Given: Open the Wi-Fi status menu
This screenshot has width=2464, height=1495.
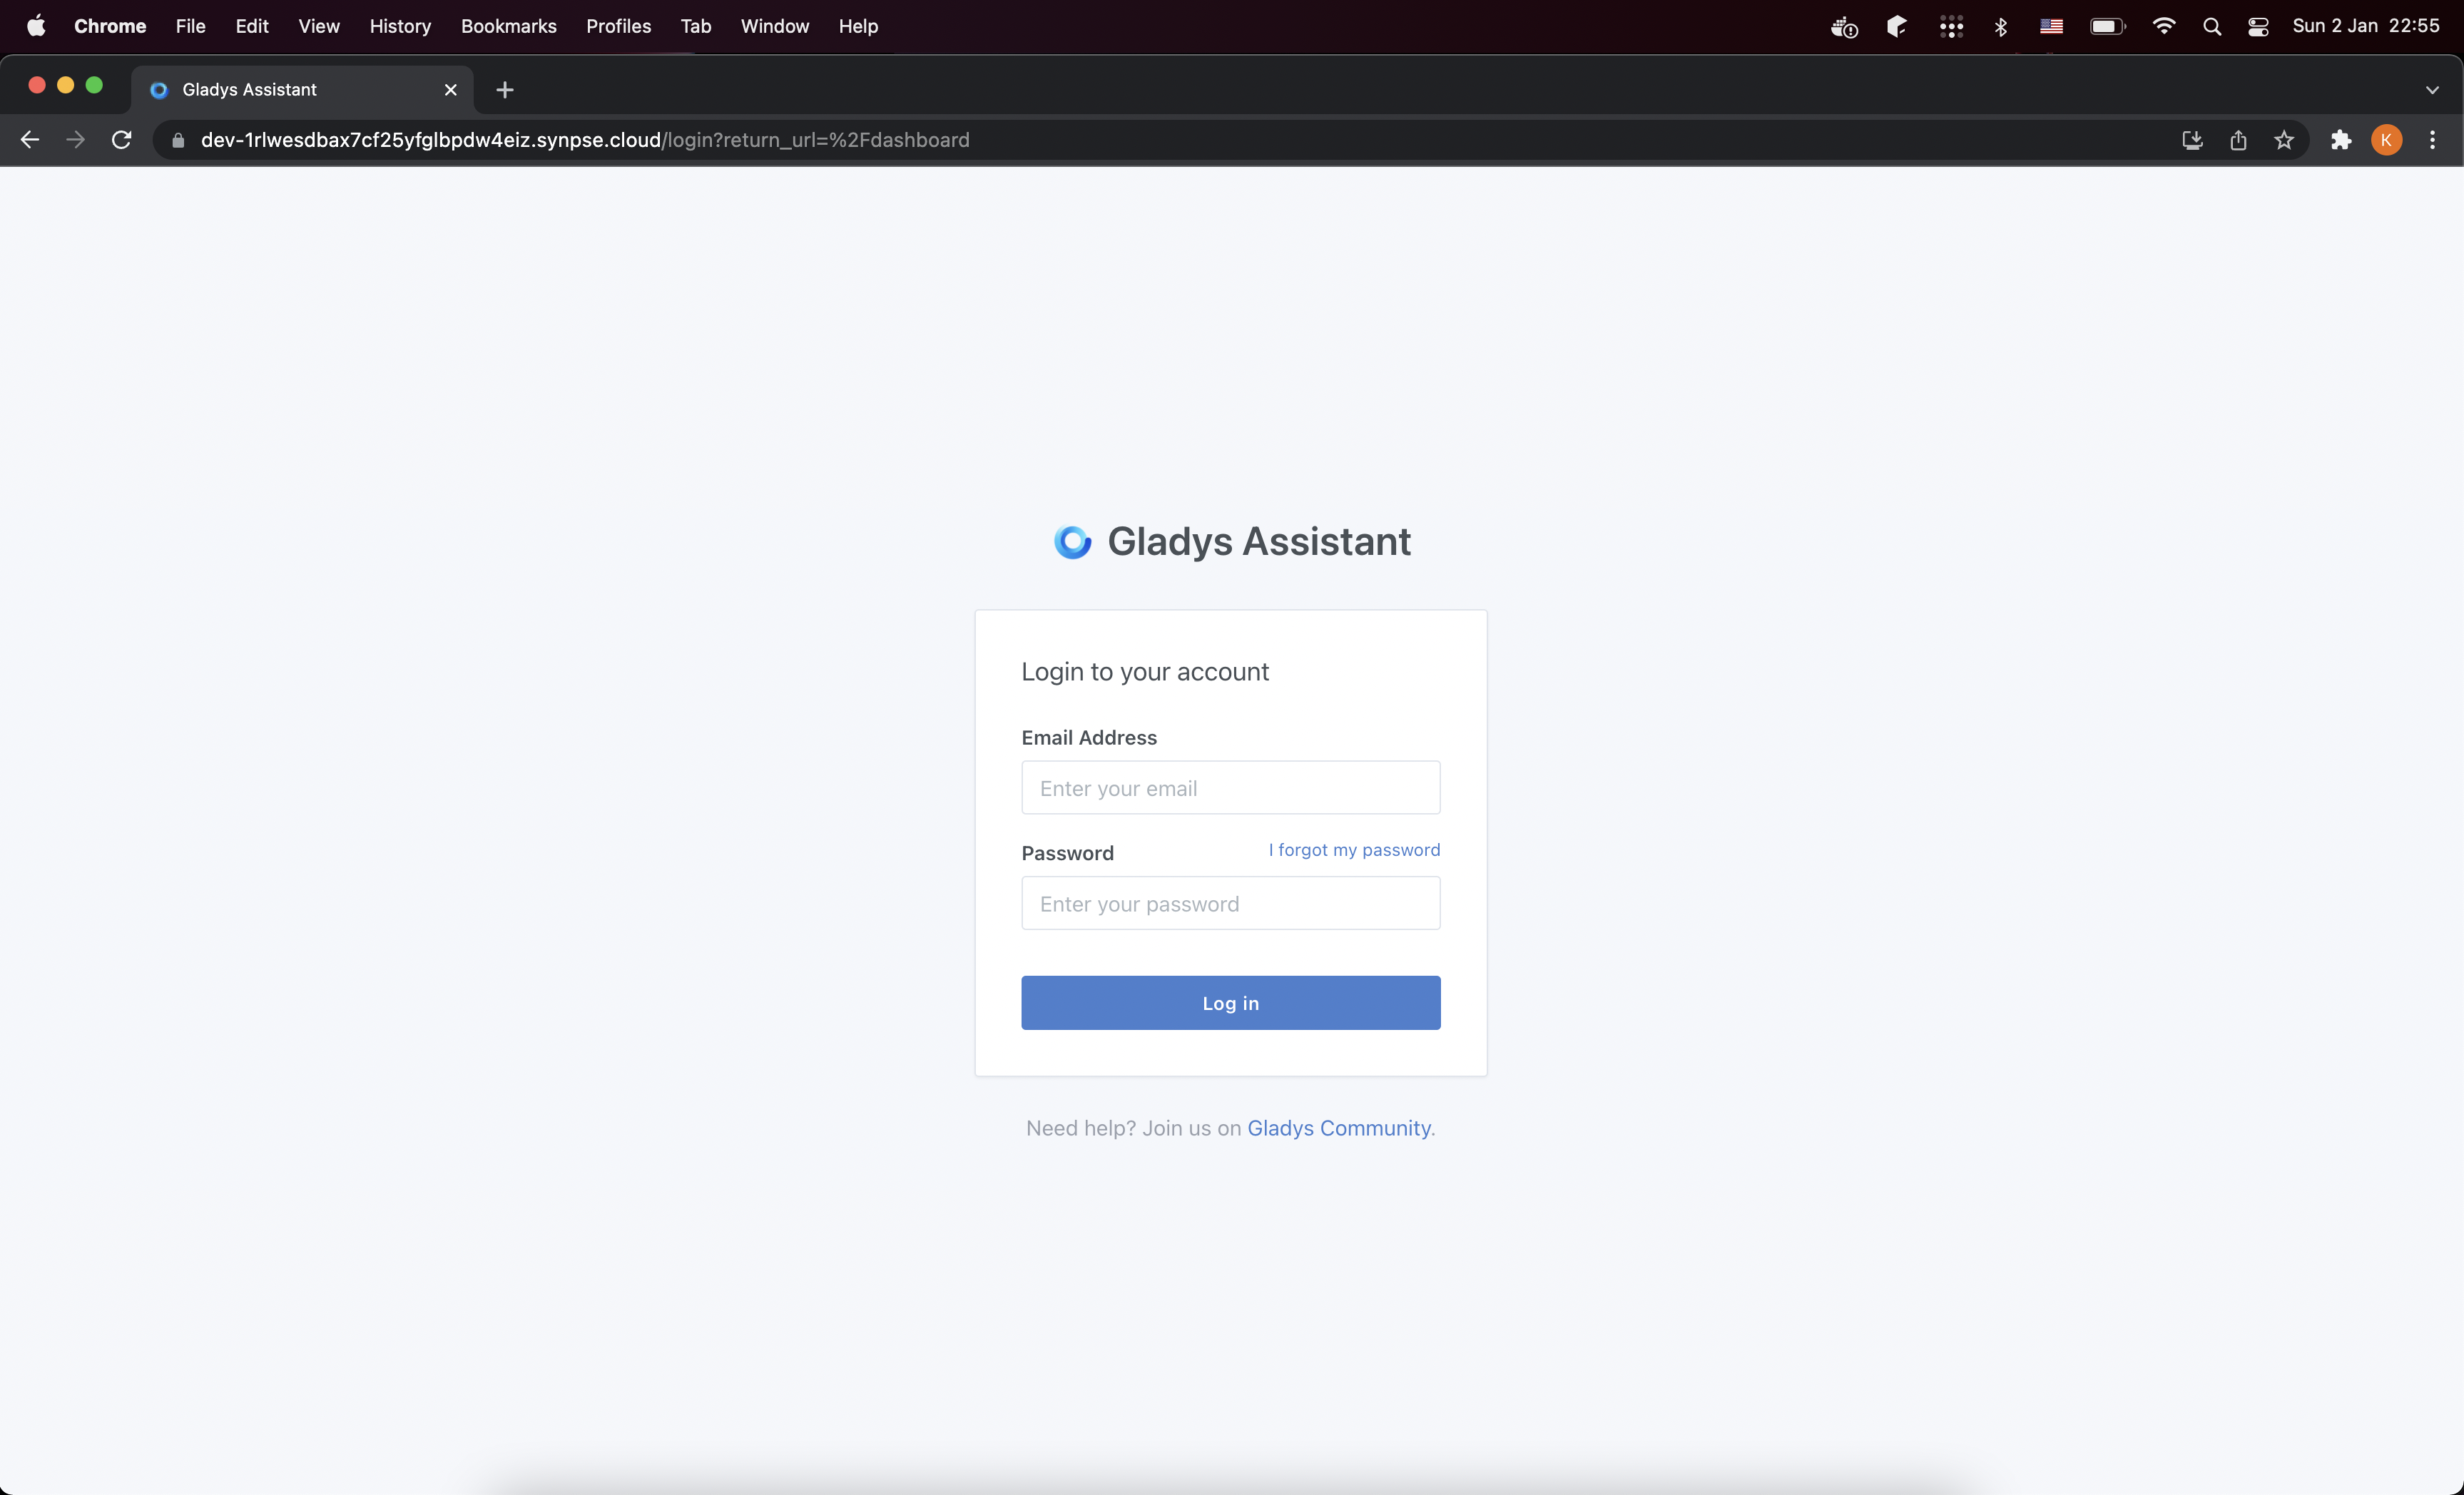Looking at the screenshot, I should 2163,27.
